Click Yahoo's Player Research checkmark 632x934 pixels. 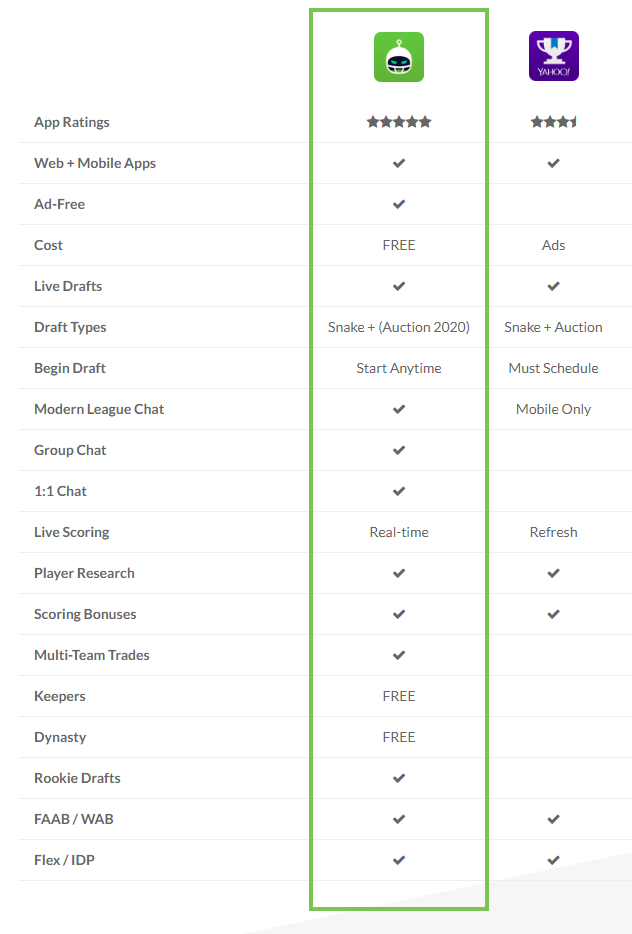tap(553, 573)
